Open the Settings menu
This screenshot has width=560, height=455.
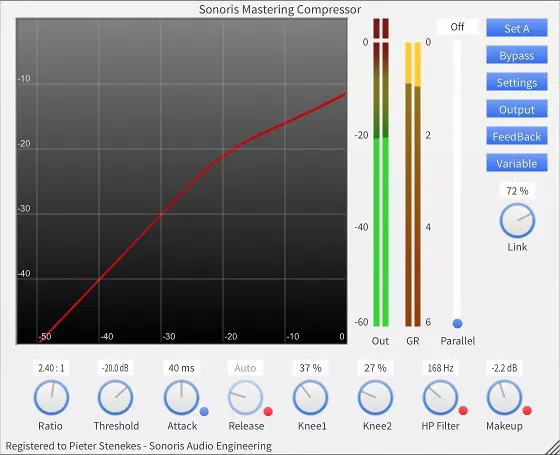(517, 82)
